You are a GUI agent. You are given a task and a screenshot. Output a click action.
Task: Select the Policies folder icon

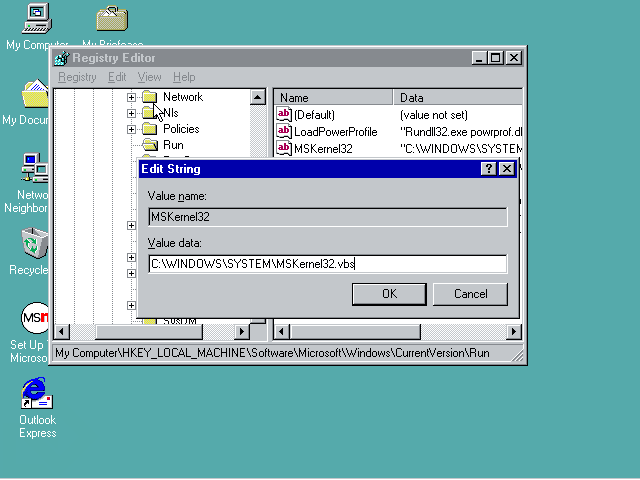(x=150, y=129)
